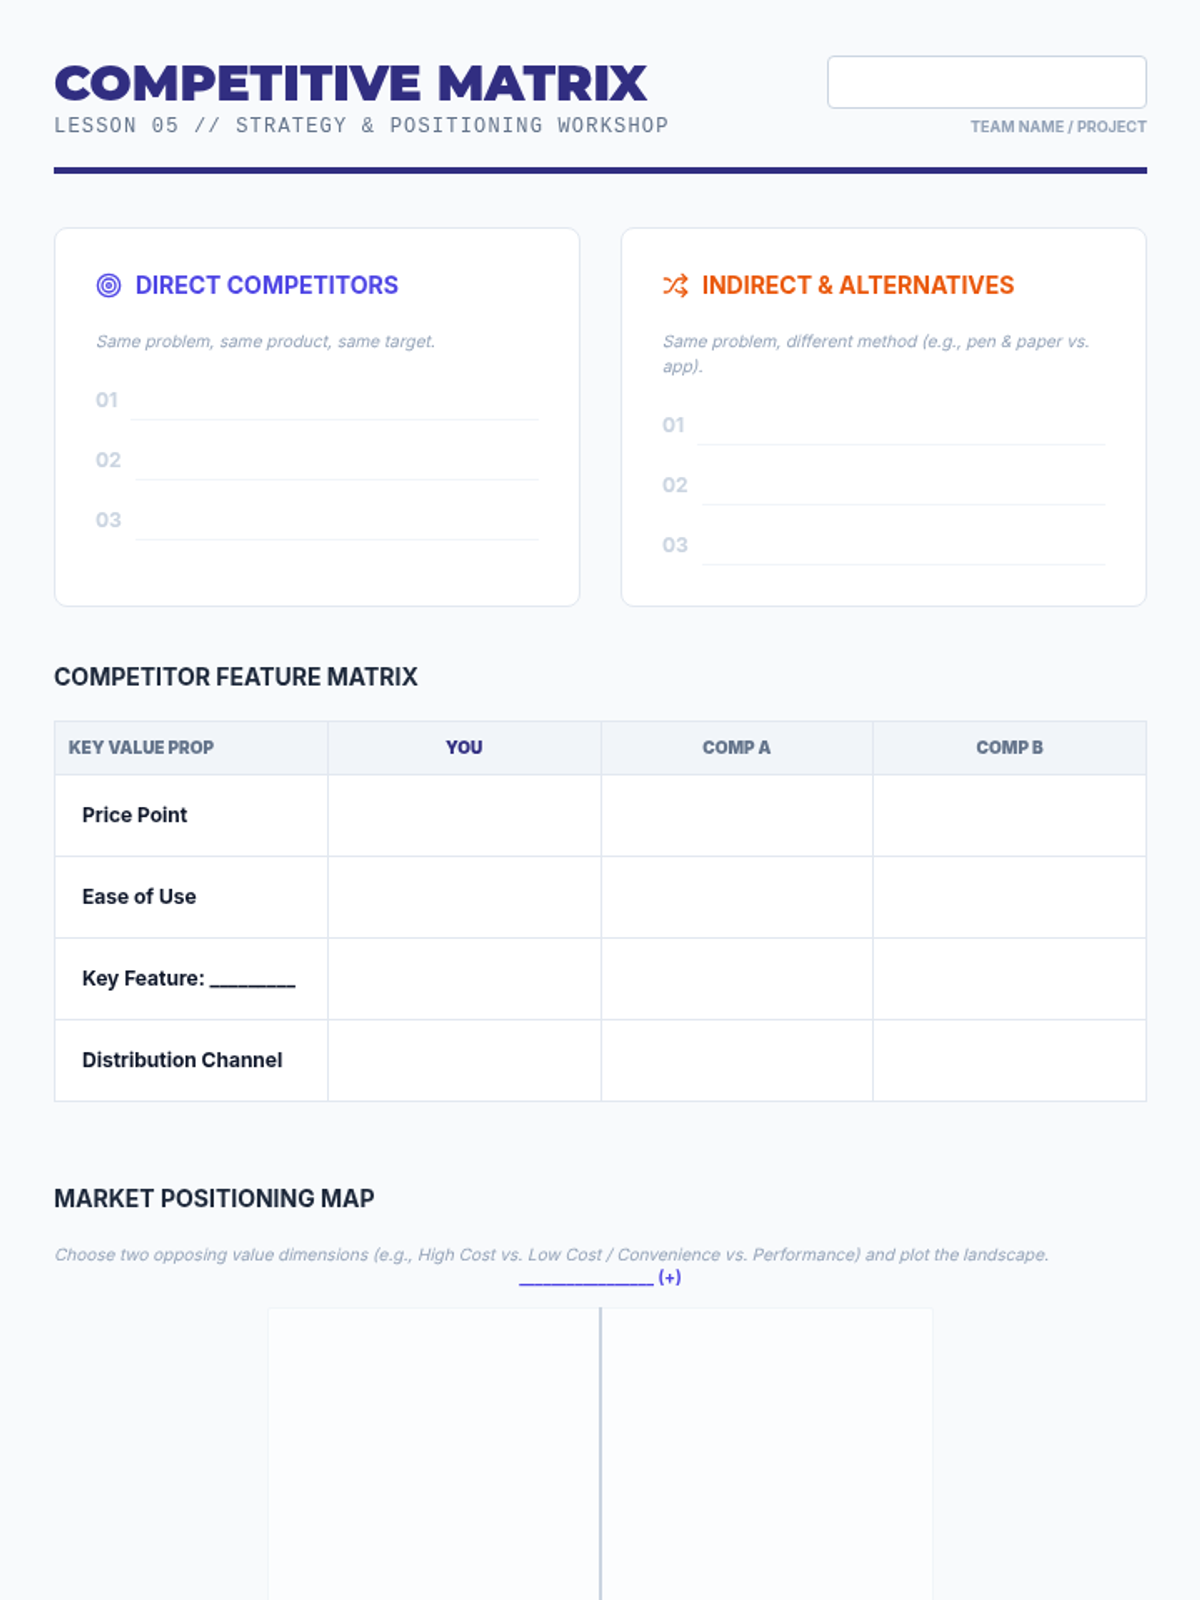The width and height of the screenshot is (1200, 1600).
Task: Click line 03 under Direct Competitors
Action: [336, 522]
